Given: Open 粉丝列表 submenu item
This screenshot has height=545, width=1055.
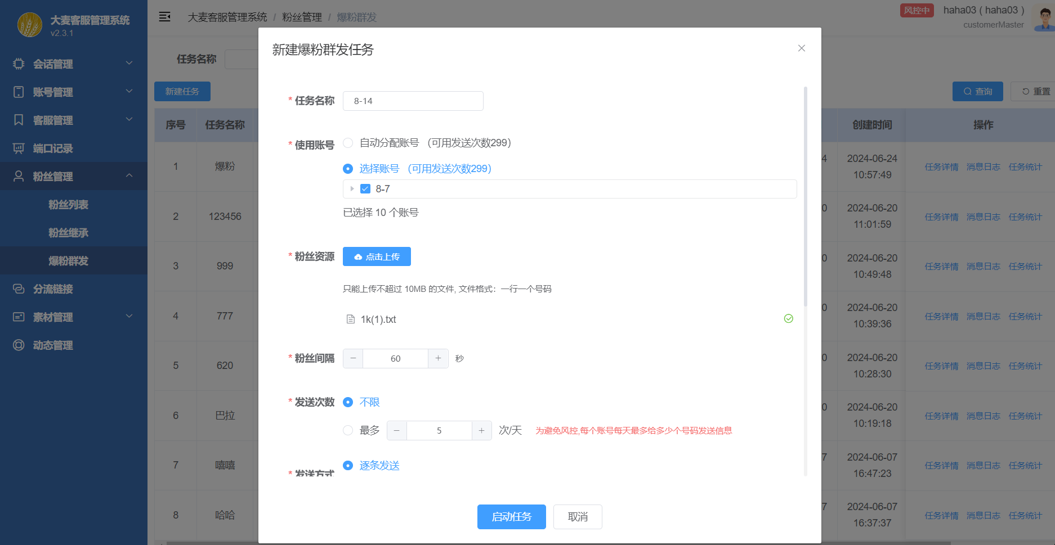Looking at the screenshot, I should (x=68, y=205).
